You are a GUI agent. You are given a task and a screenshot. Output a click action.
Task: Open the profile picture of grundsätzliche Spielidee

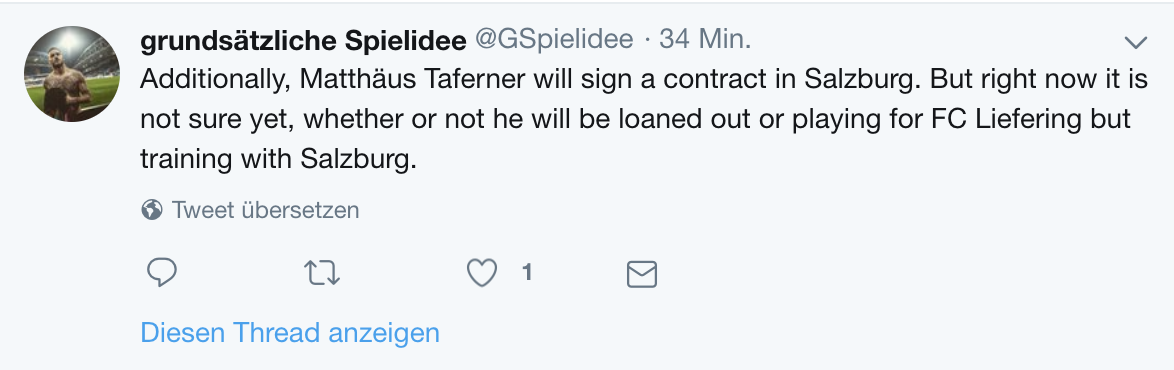point(72,74)
